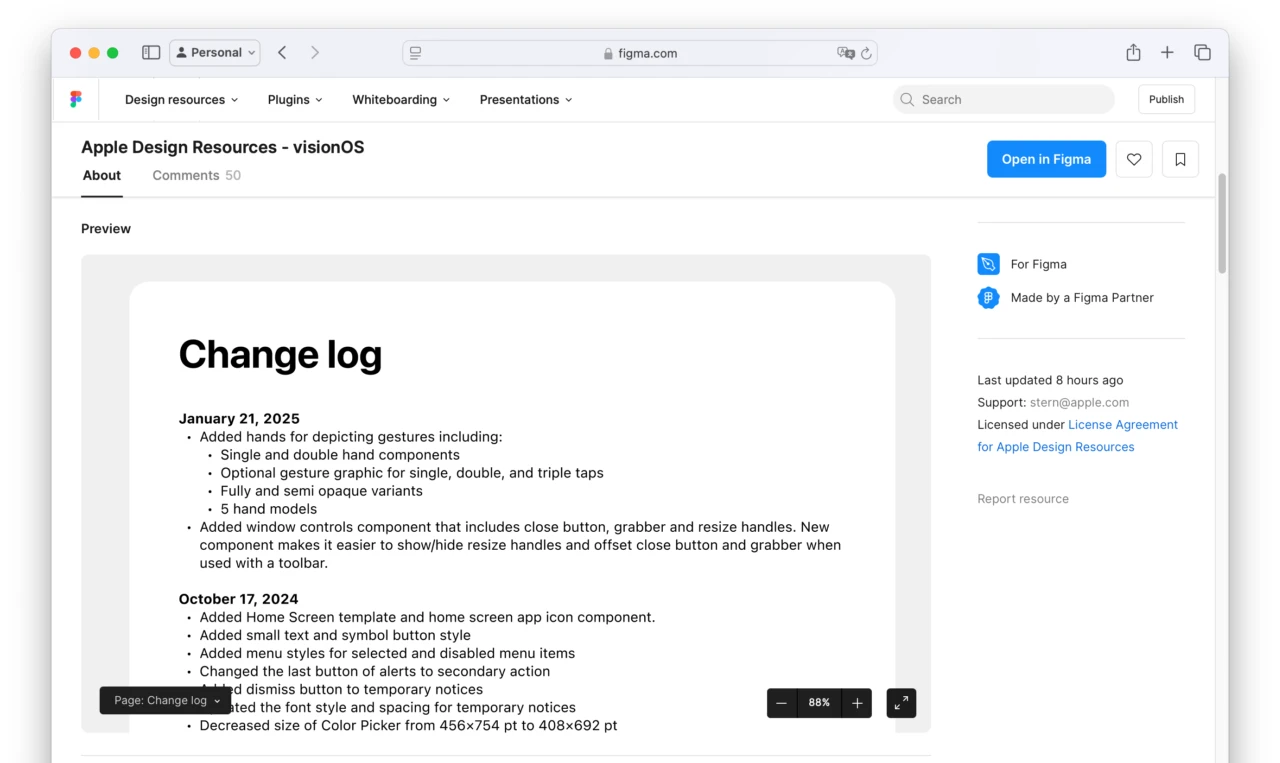
Task: Click the Preview section label
Action: [106, 229]
